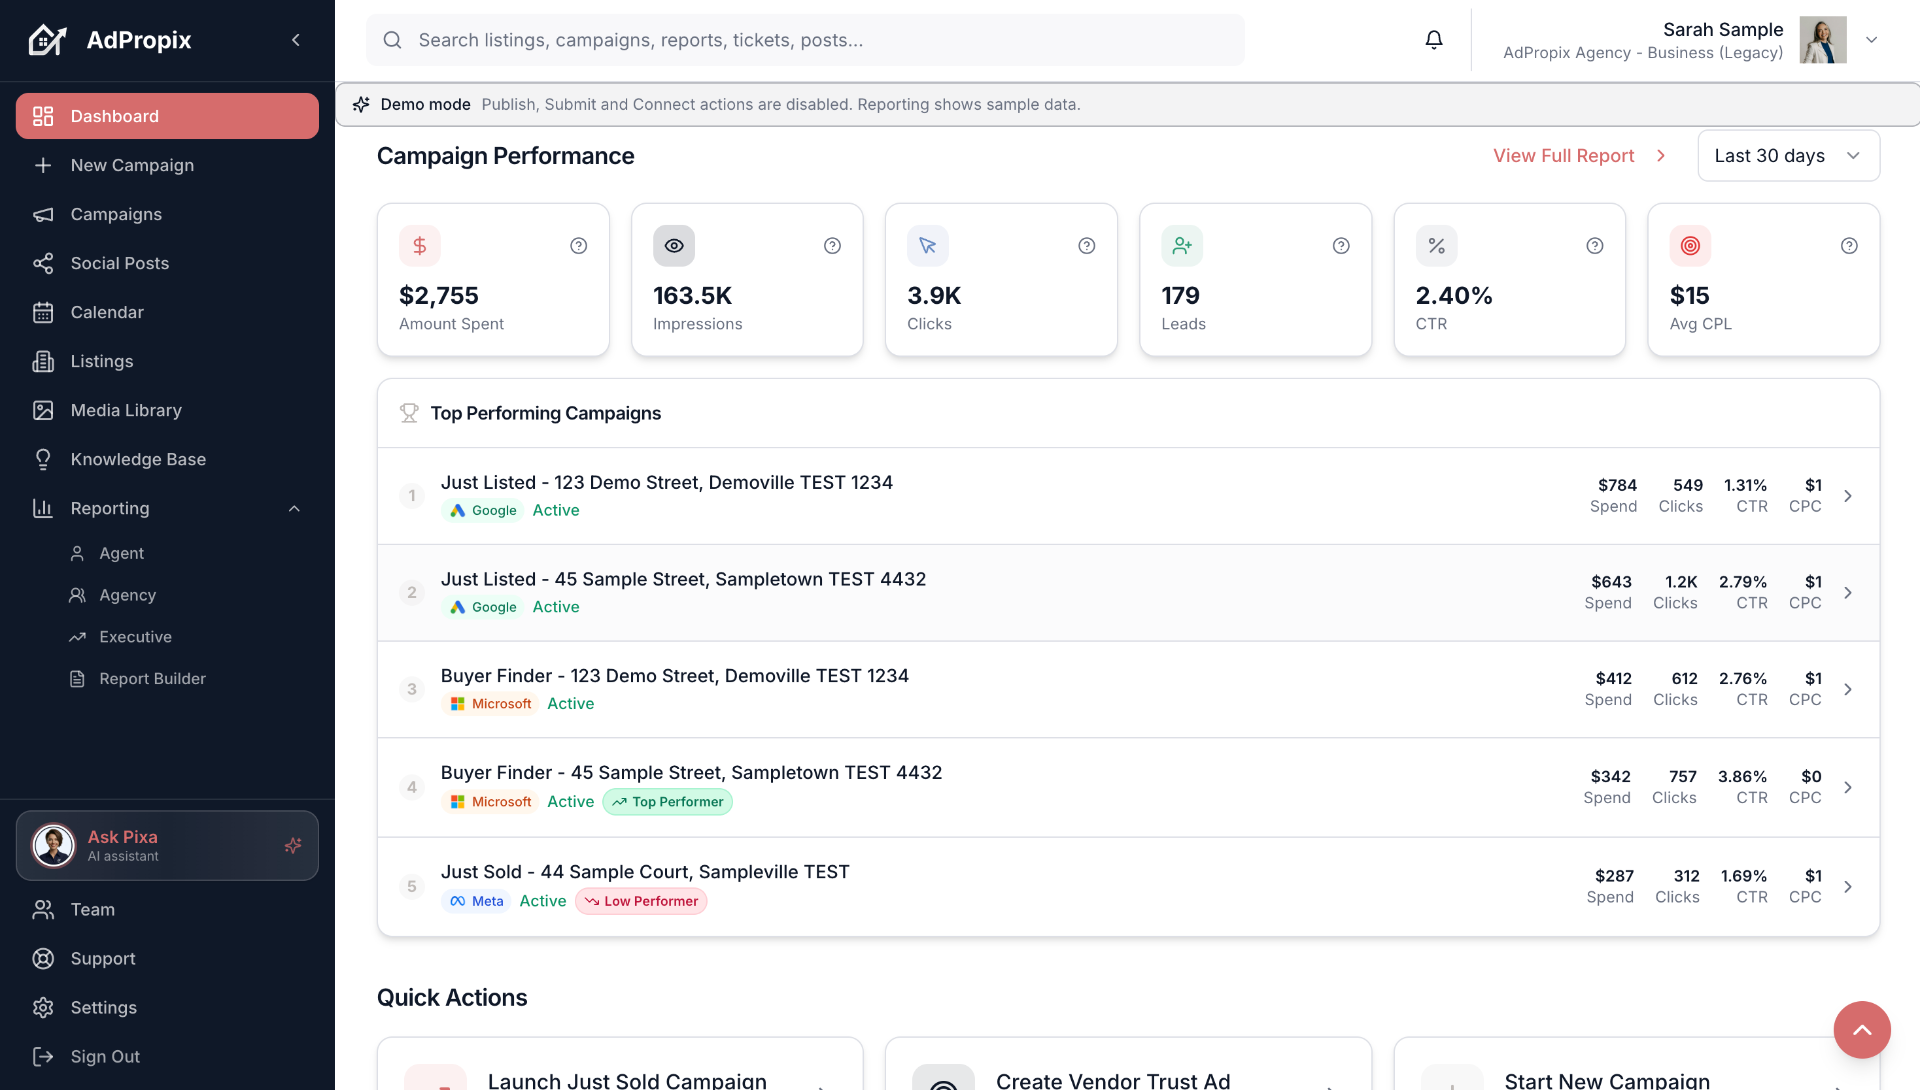Open Just Listed - 45 Sample Street campaign title

[x=683, y=579]
